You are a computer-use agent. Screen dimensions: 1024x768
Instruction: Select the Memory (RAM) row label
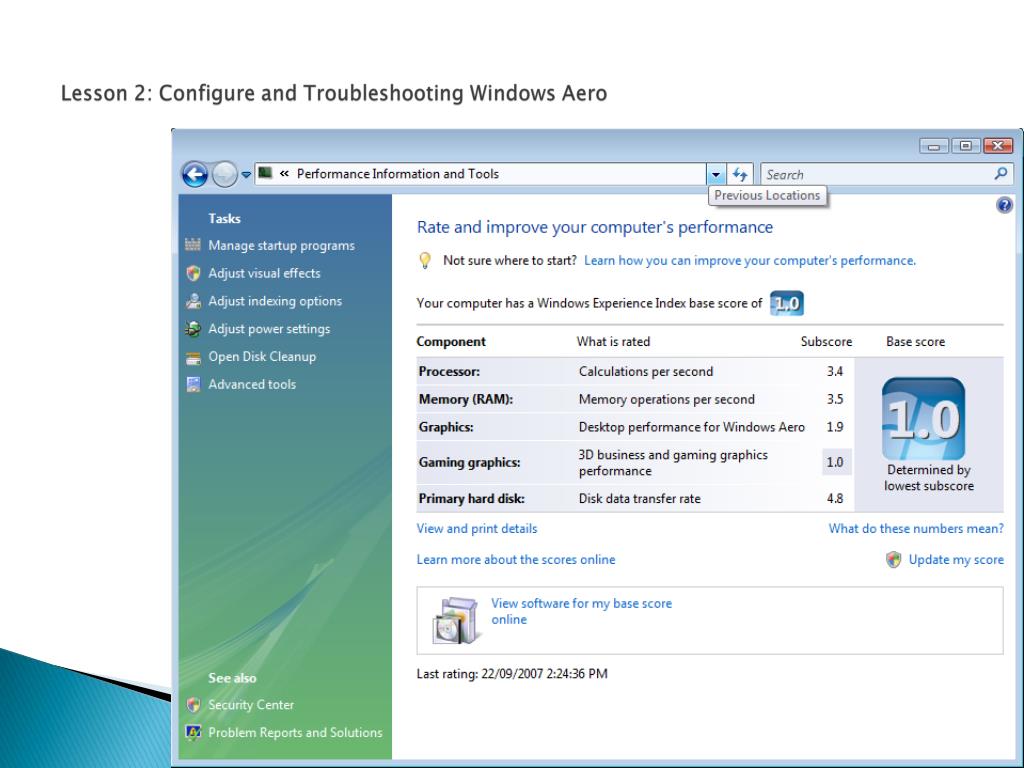coord(466,399)
